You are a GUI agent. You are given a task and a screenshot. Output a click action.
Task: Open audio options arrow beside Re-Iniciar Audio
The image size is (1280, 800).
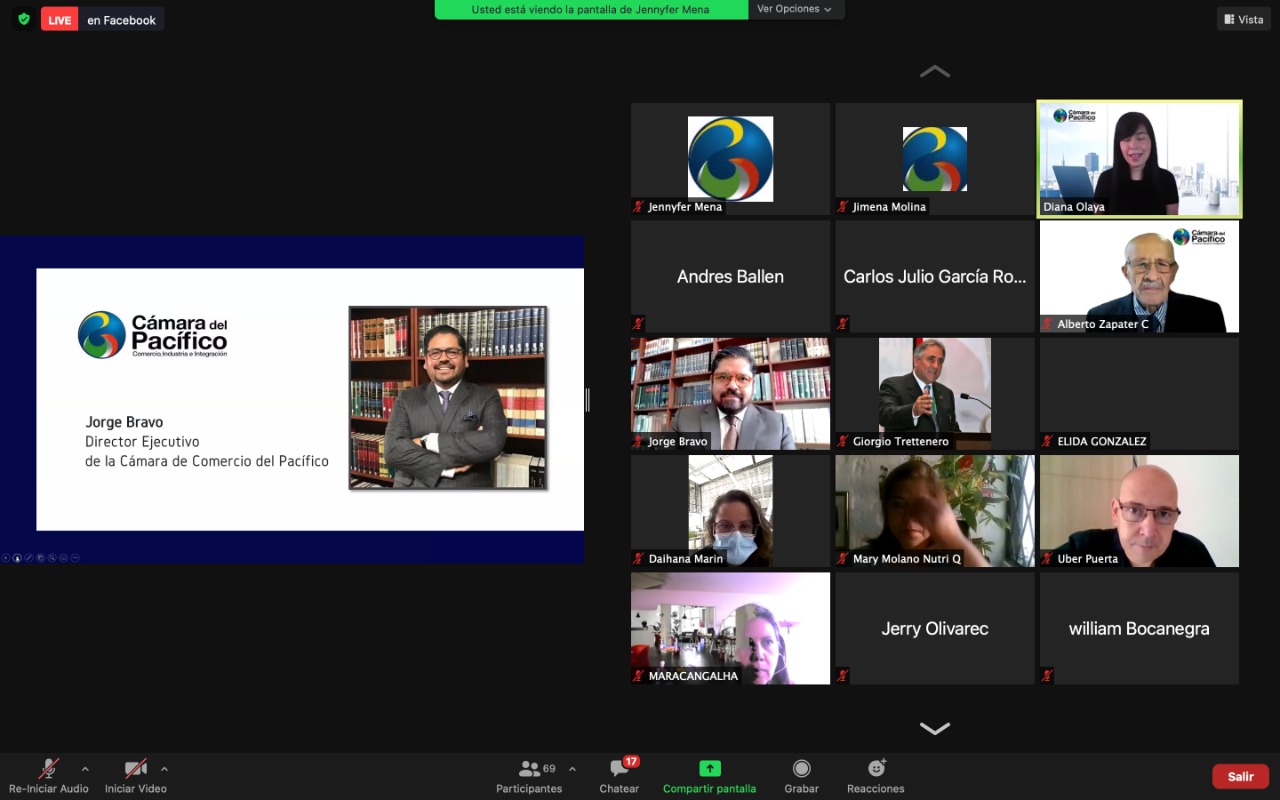85,769
